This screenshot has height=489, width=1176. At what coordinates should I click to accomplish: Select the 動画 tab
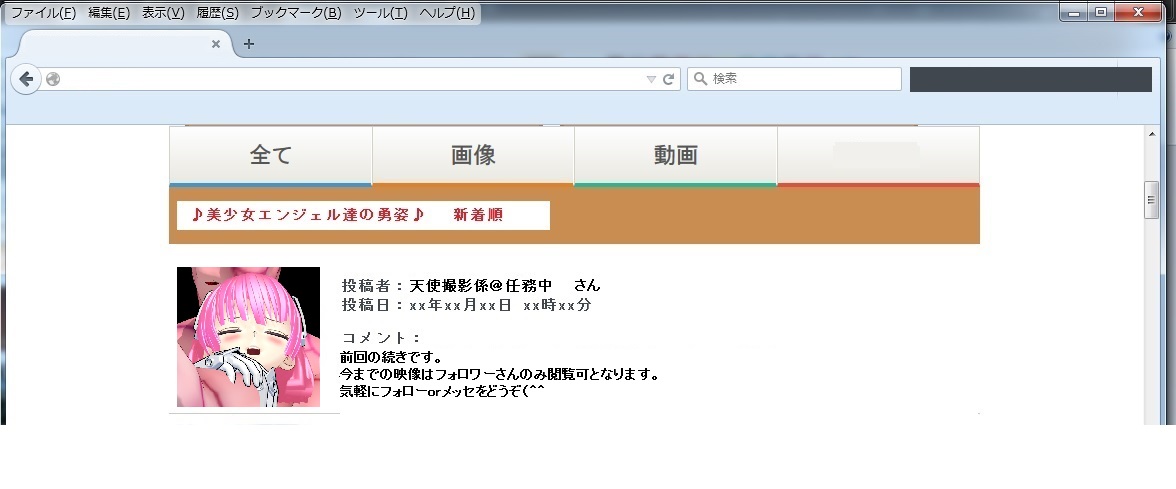[676, 156]
